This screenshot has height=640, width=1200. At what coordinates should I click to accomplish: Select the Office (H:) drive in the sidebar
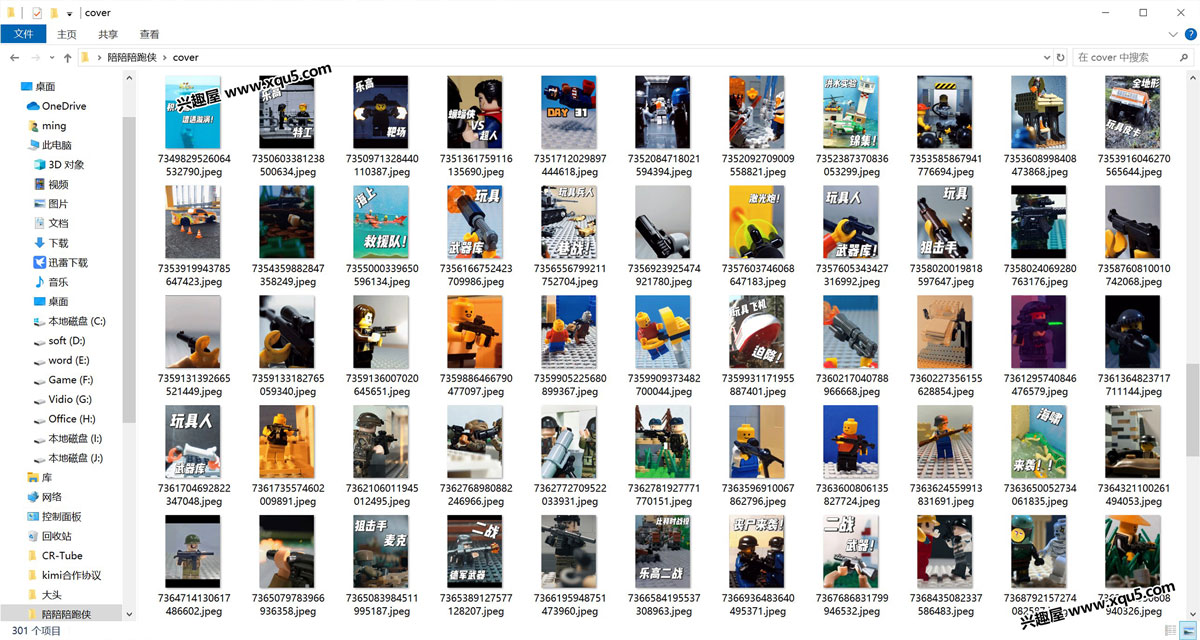[x=64, y=419]
